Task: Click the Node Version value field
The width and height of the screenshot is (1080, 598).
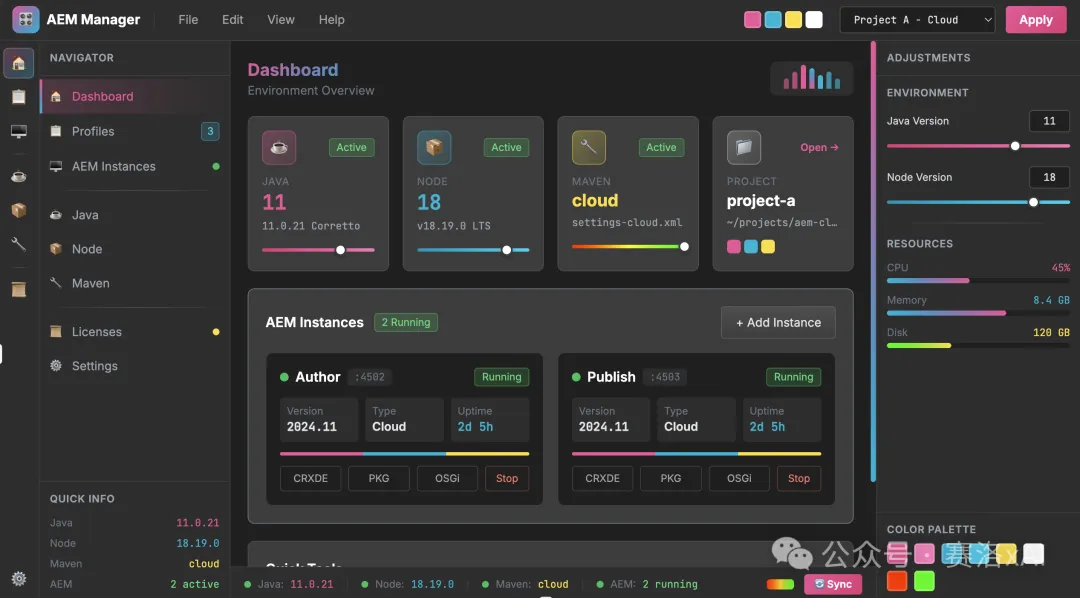Action: coord(1049,177)
